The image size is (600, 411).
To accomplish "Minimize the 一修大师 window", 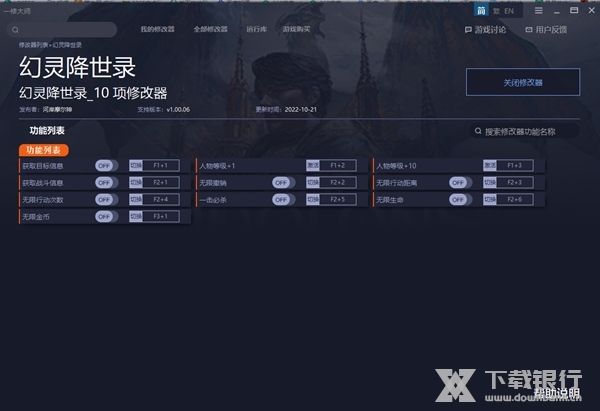I will coord(556,11).
